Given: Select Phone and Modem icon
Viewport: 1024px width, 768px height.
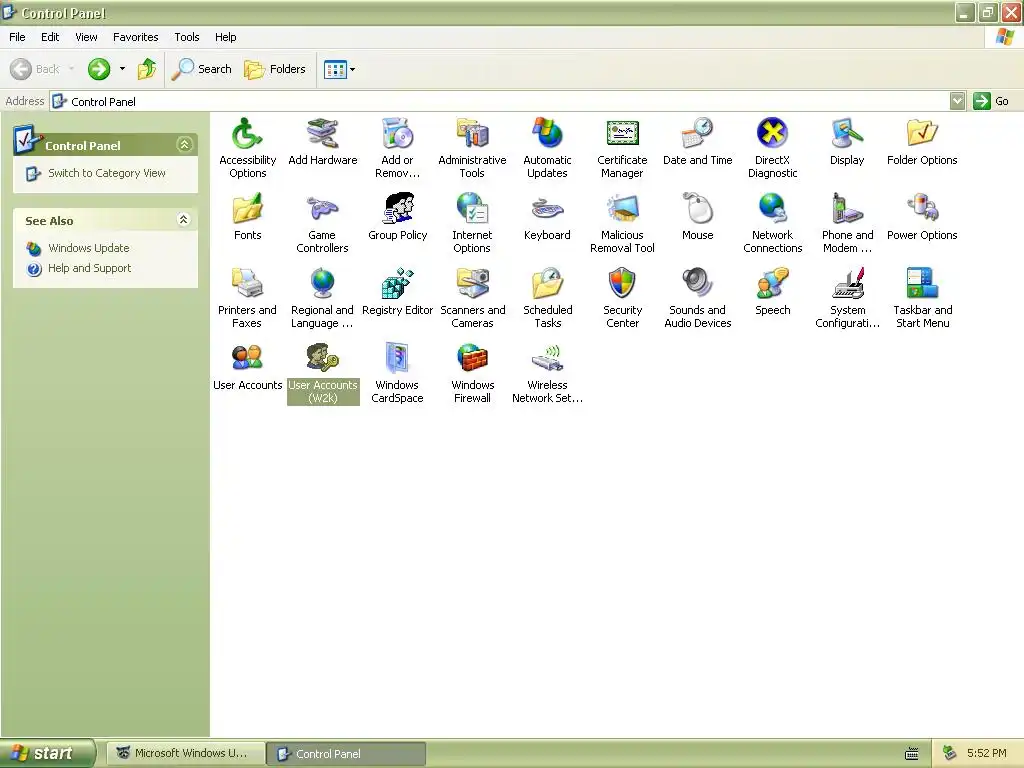Looking at the screenshot, I should pos(847,209).
